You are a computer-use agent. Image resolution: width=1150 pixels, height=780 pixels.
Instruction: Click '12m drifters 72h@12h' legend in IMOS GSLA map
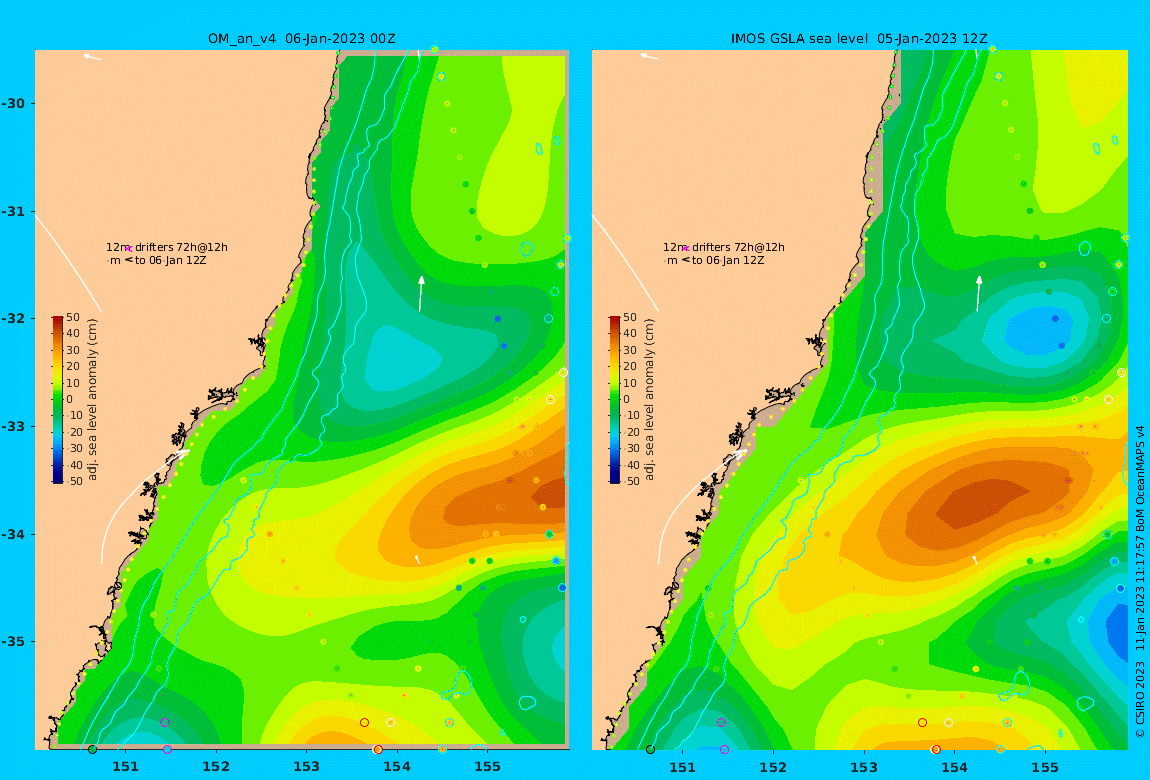724,247
